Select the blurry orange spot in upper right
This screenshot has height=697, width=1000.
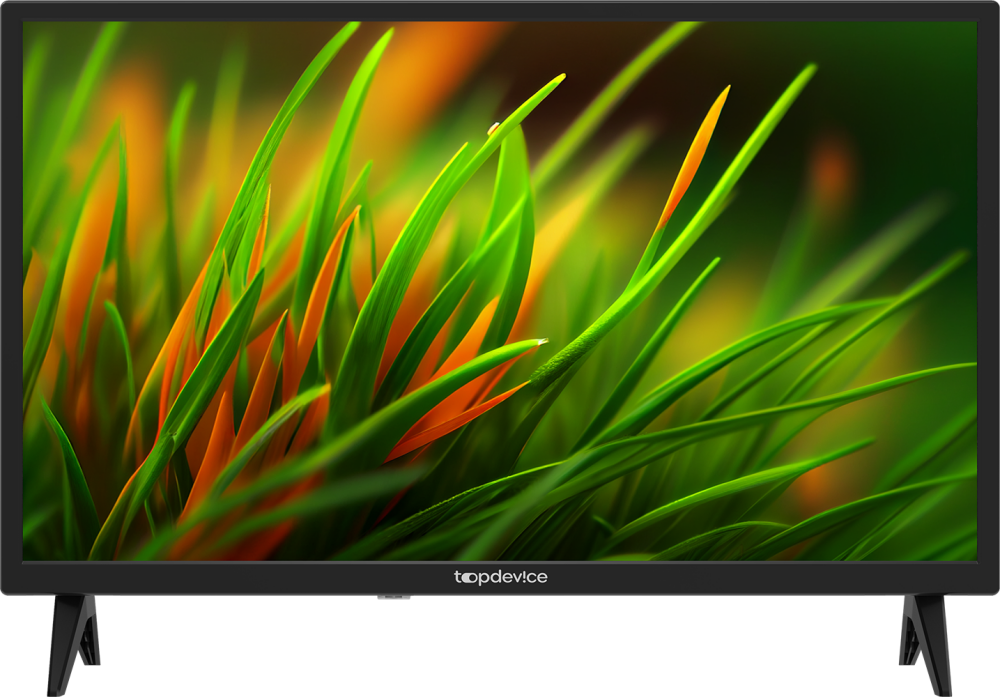pos(832,172)
